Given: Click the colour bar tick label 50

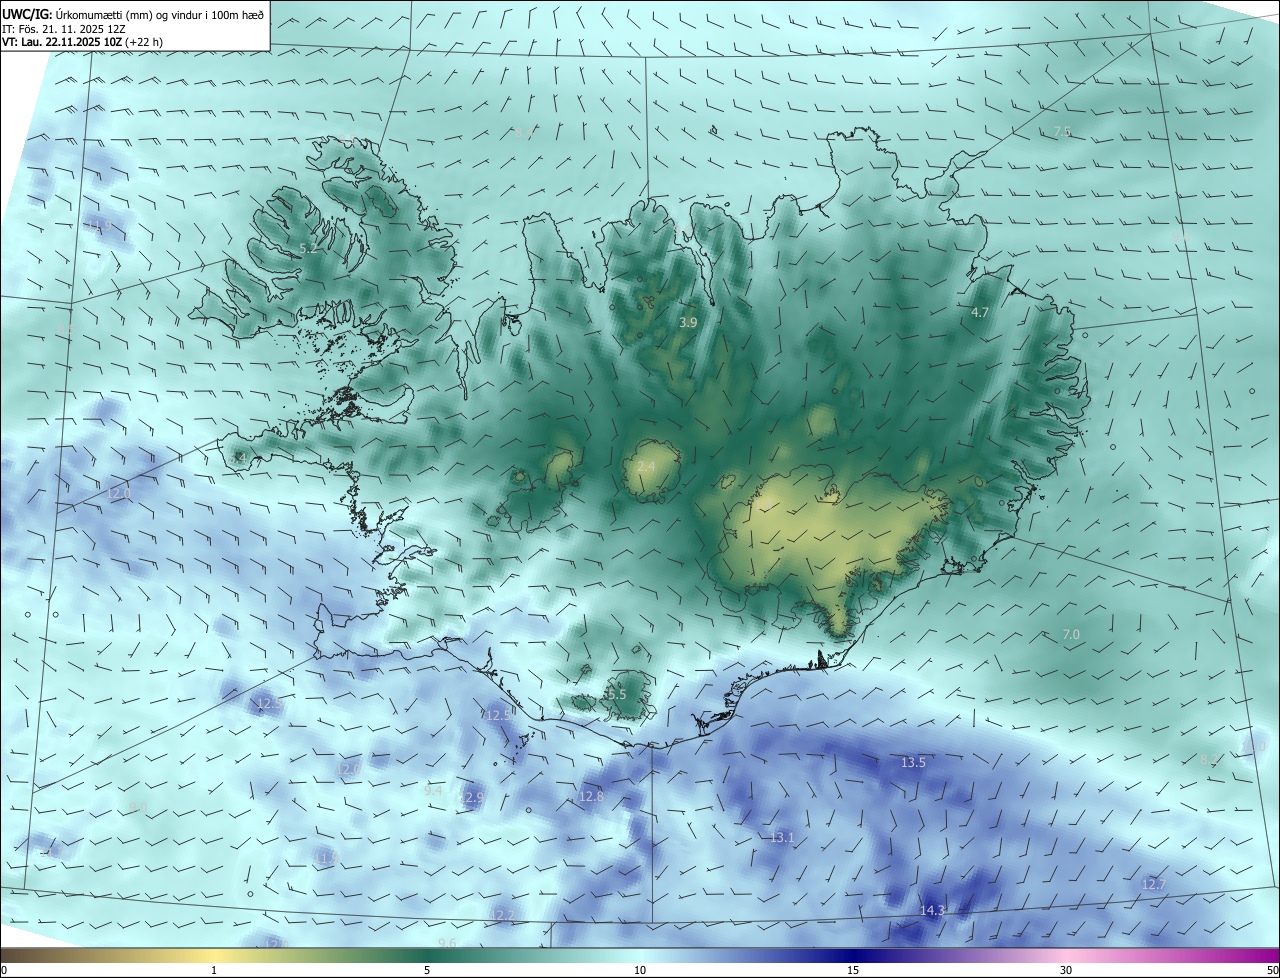Looking at the screenshot, I should 1272,970.
